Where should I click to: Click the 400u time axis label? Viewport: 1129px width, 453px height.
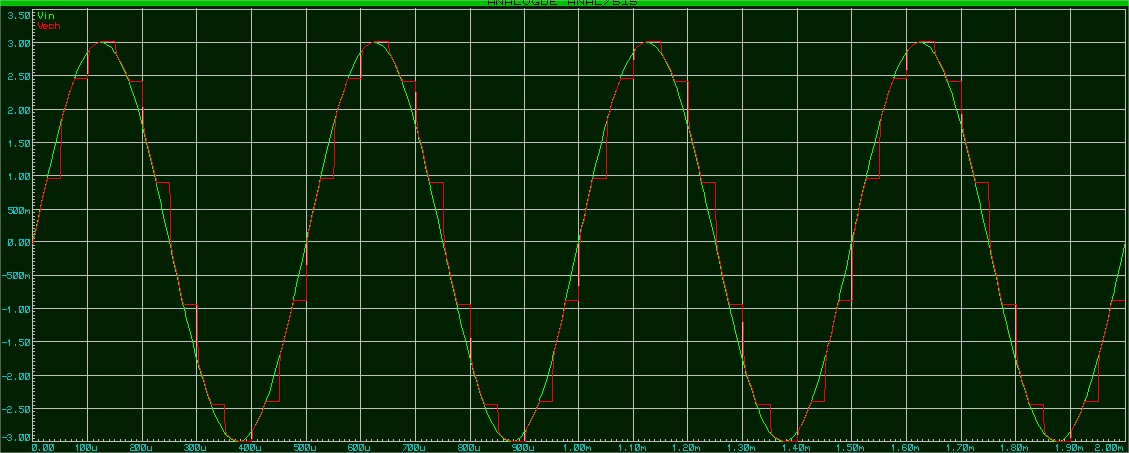[251, 447]
